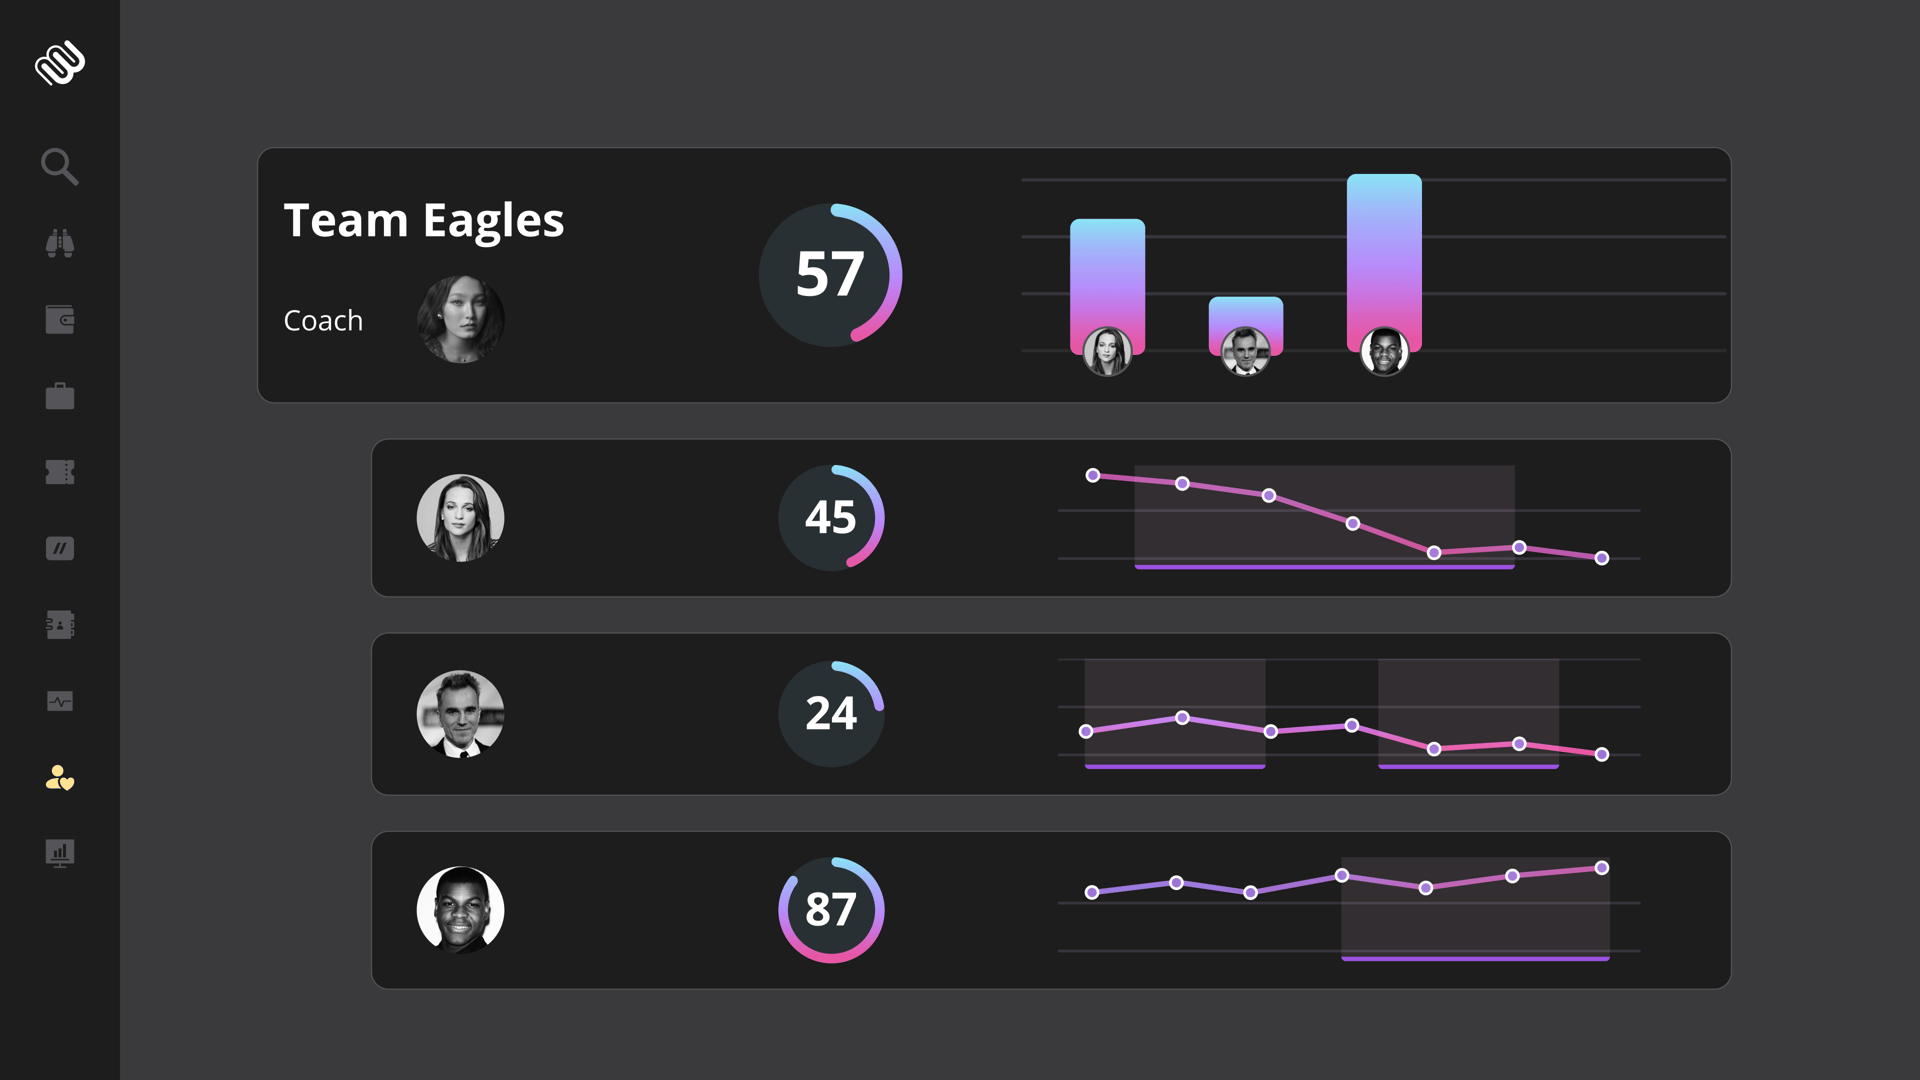The image size is (1920, 1080).
Task: Open the member row with score 45
Action: (1051, 518)
